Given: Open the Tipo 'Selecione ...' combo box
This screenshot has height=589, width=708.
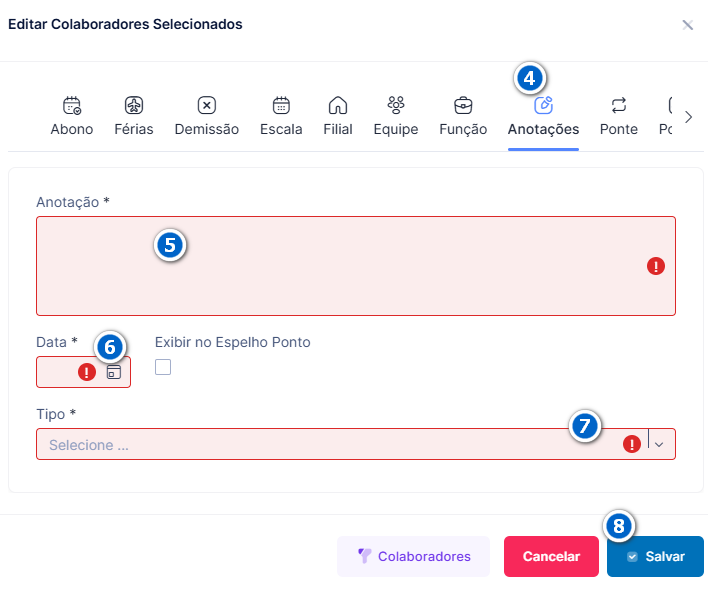Looking at the screenshot, I should 356,444.
